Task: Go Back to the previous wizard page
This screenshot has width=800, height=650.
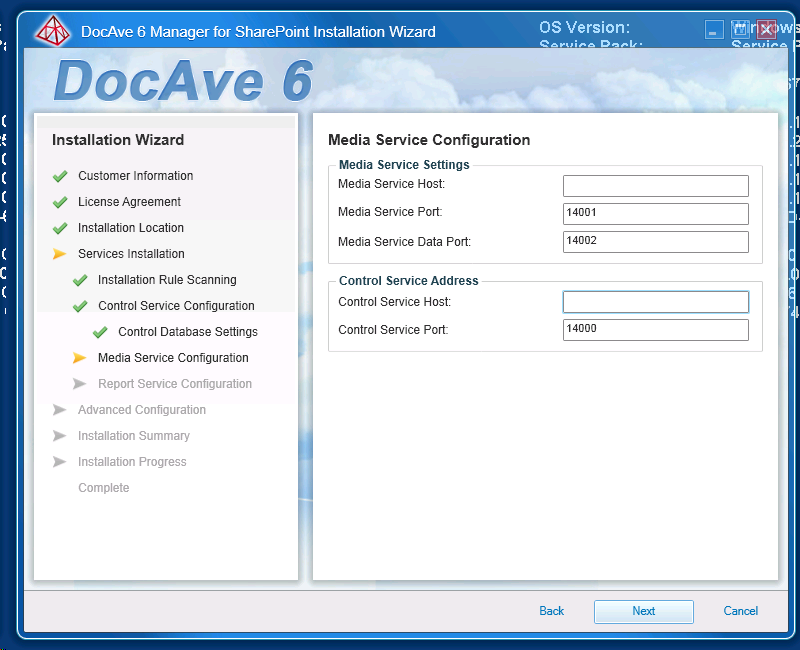Action: (x=551, y=611)
